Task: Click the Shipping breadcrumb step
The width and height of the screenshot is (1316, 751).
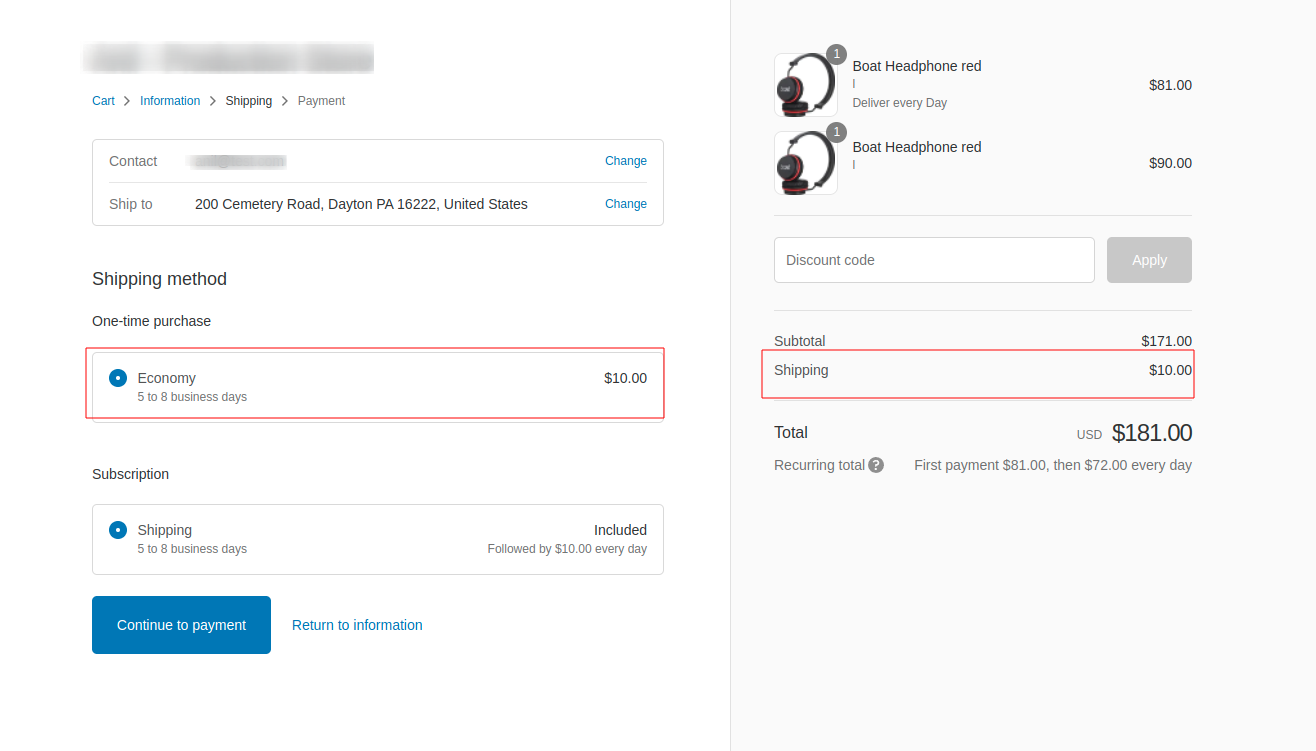Action: (249, 101)
